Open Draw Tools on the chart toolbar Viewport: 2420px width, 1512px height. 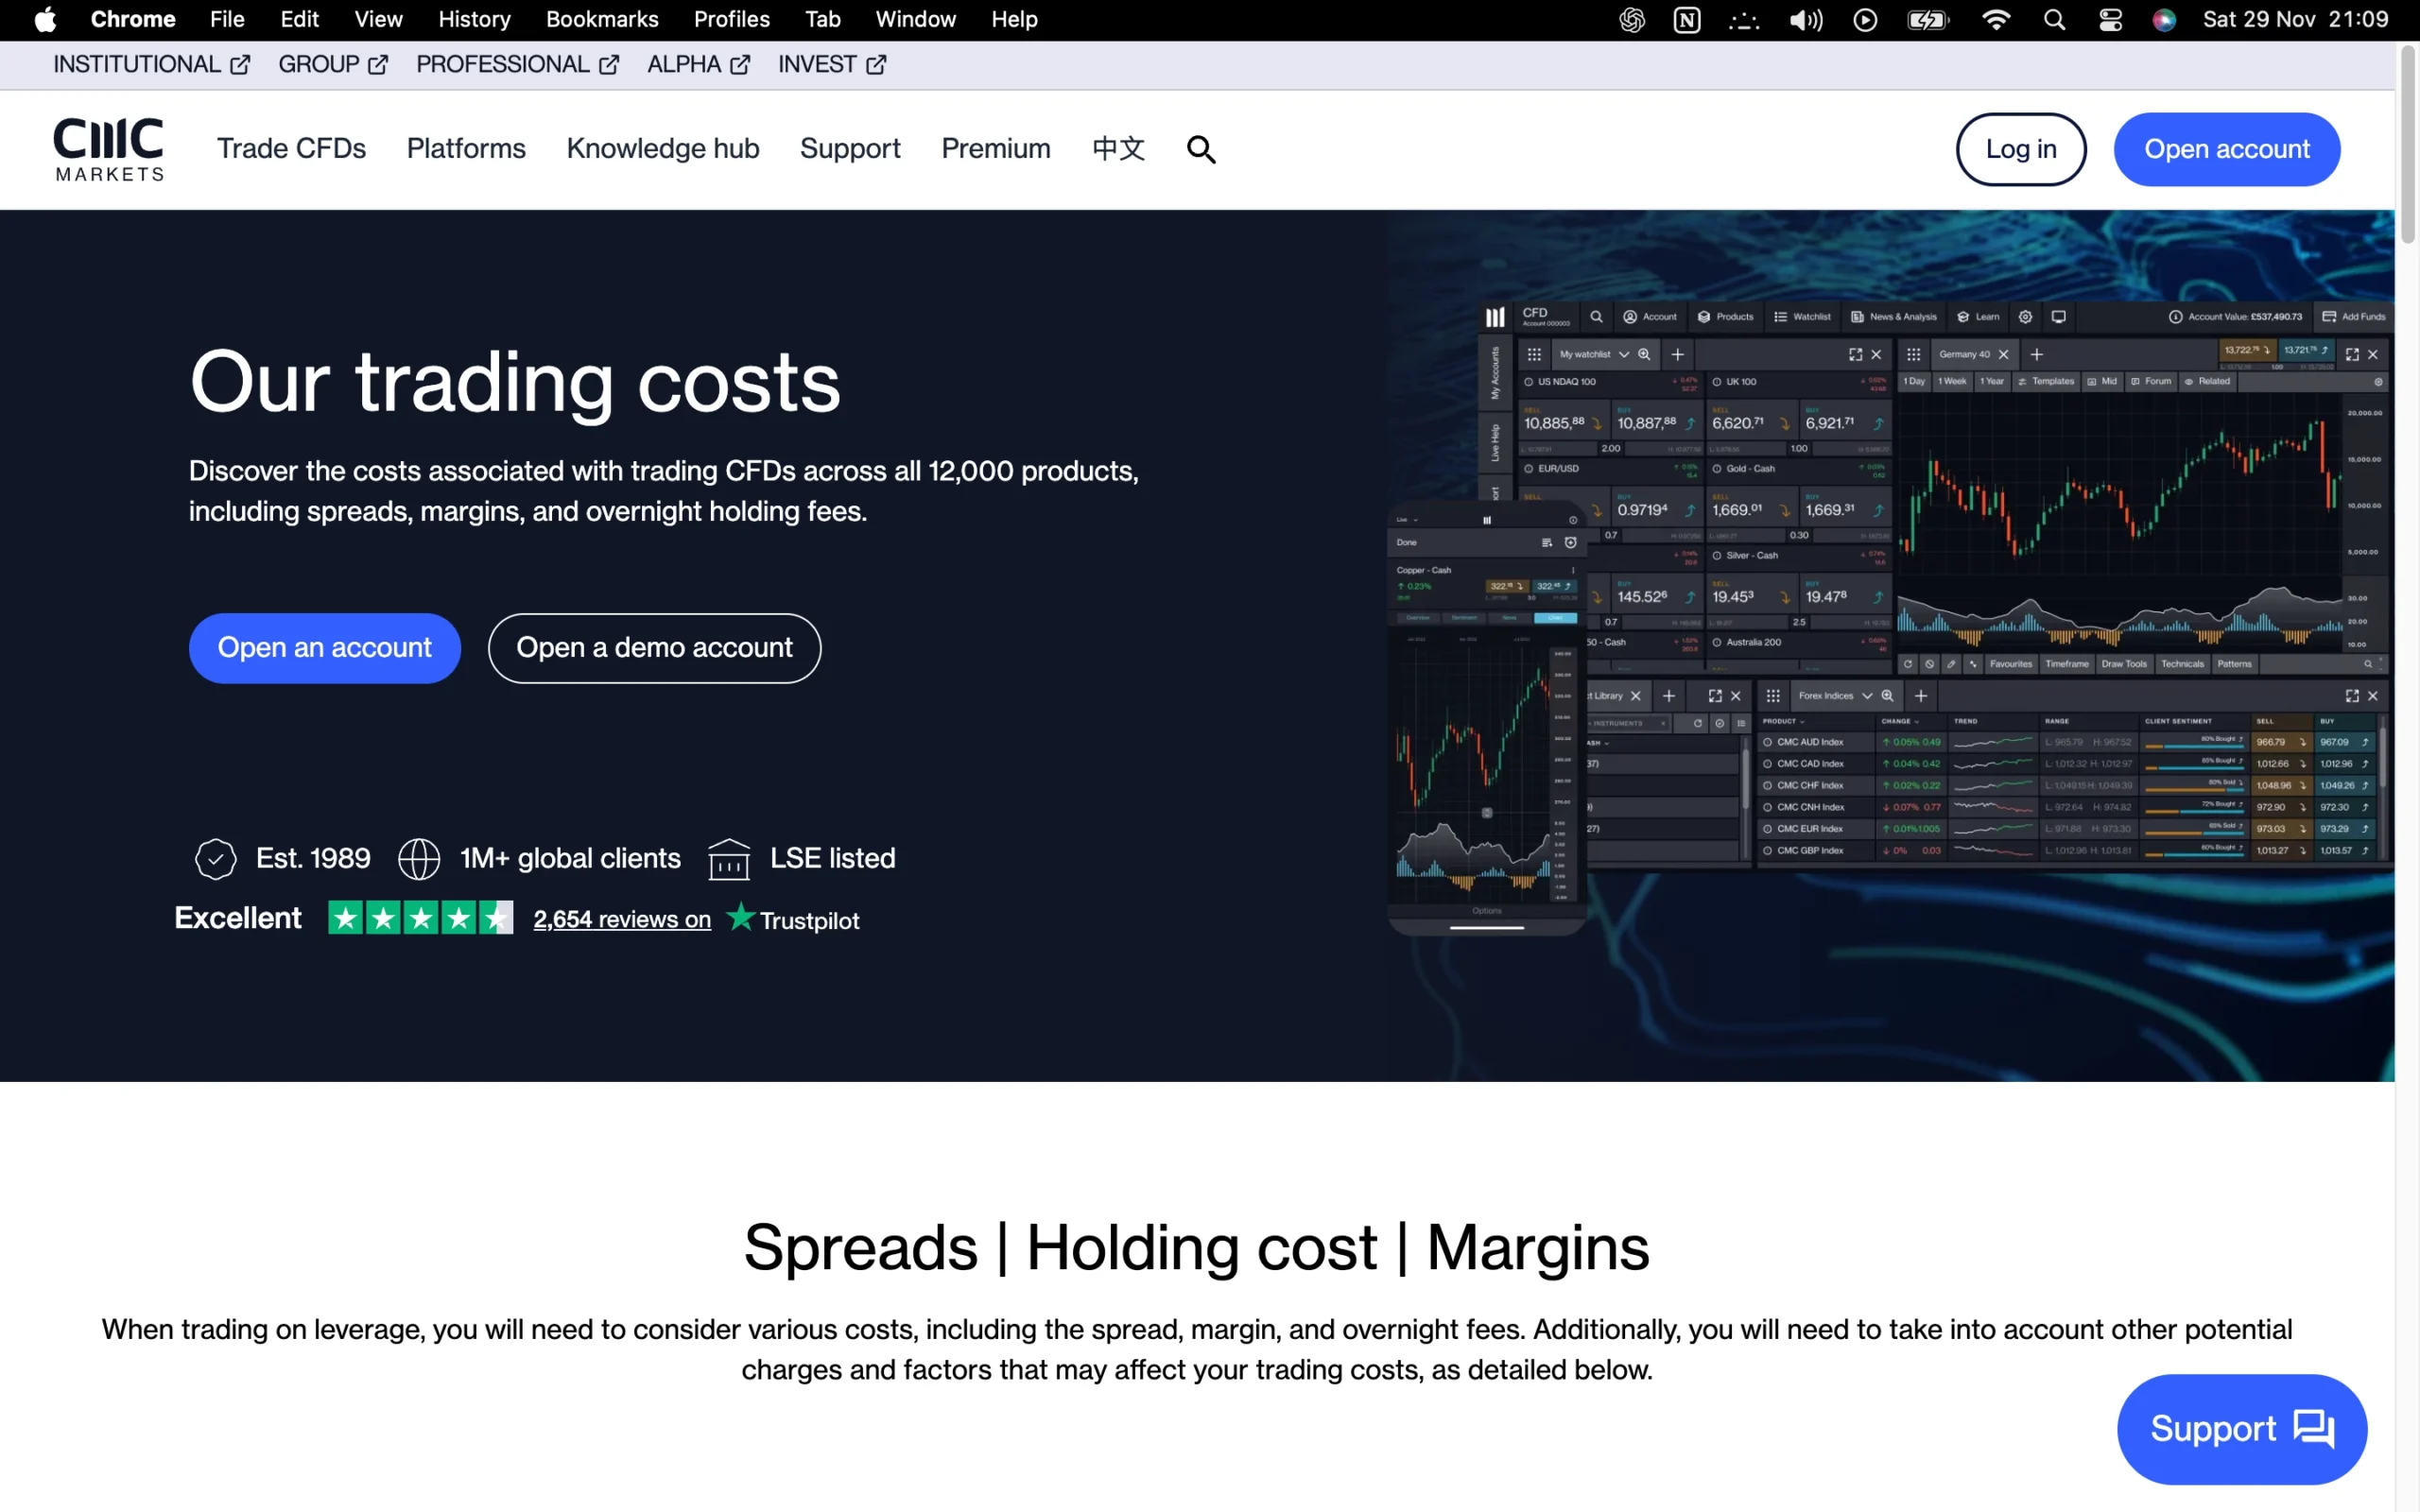click(x=2124, y=663)
